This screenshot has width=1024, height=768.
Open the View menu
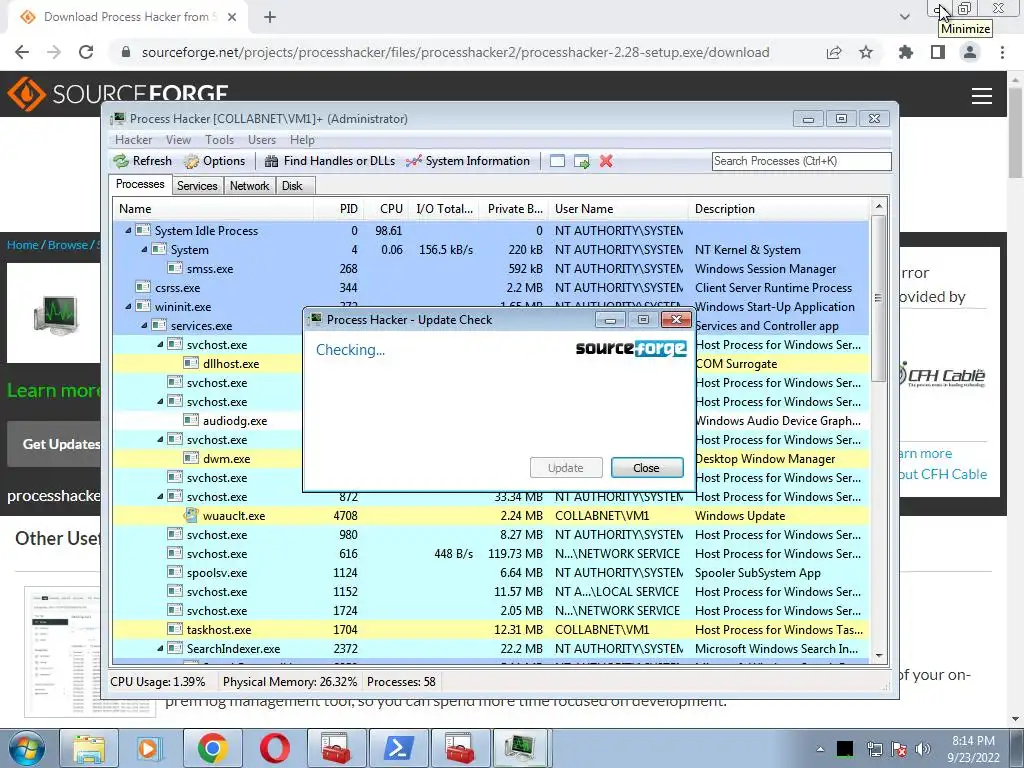point(178,140)
